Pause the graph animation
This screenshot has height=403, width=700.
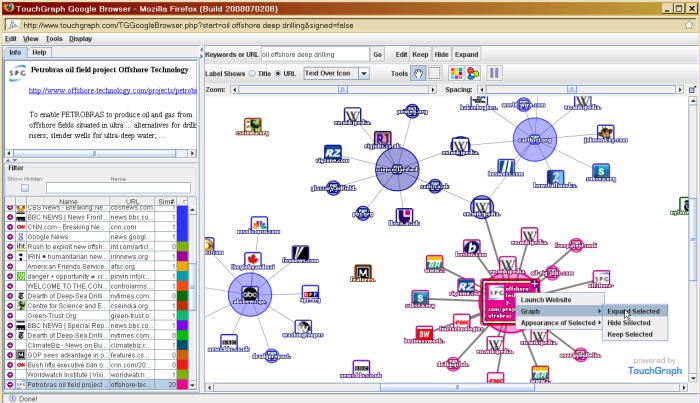[495, 73]
